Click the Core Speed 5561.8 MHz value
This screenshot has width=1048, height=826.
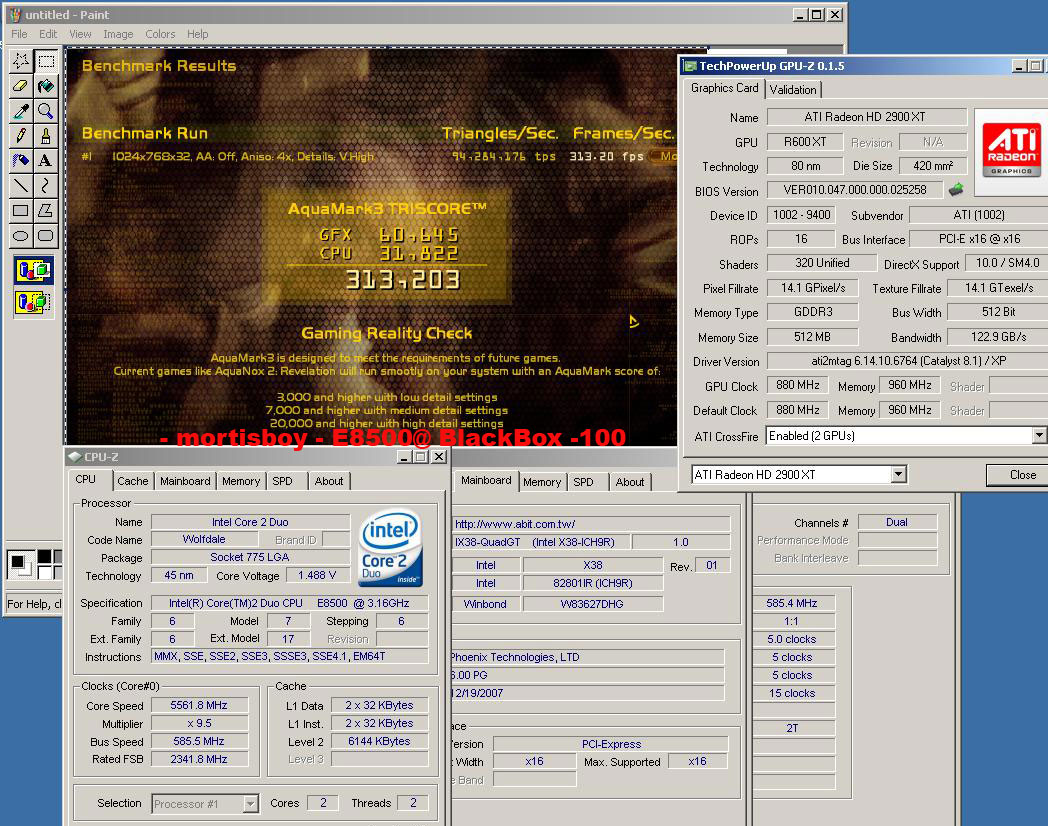click(x=199, y=706)
